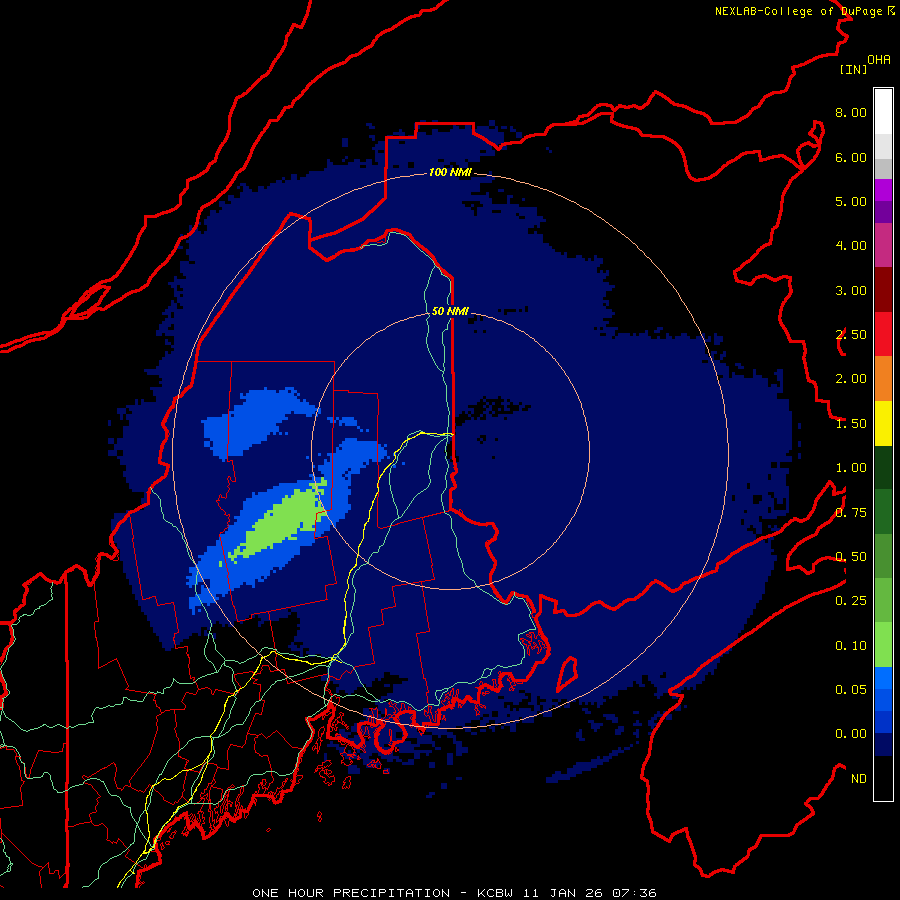Pick the pink swatch in the legend
Viewport: 900px width, 900px height.
click(883, 245)
